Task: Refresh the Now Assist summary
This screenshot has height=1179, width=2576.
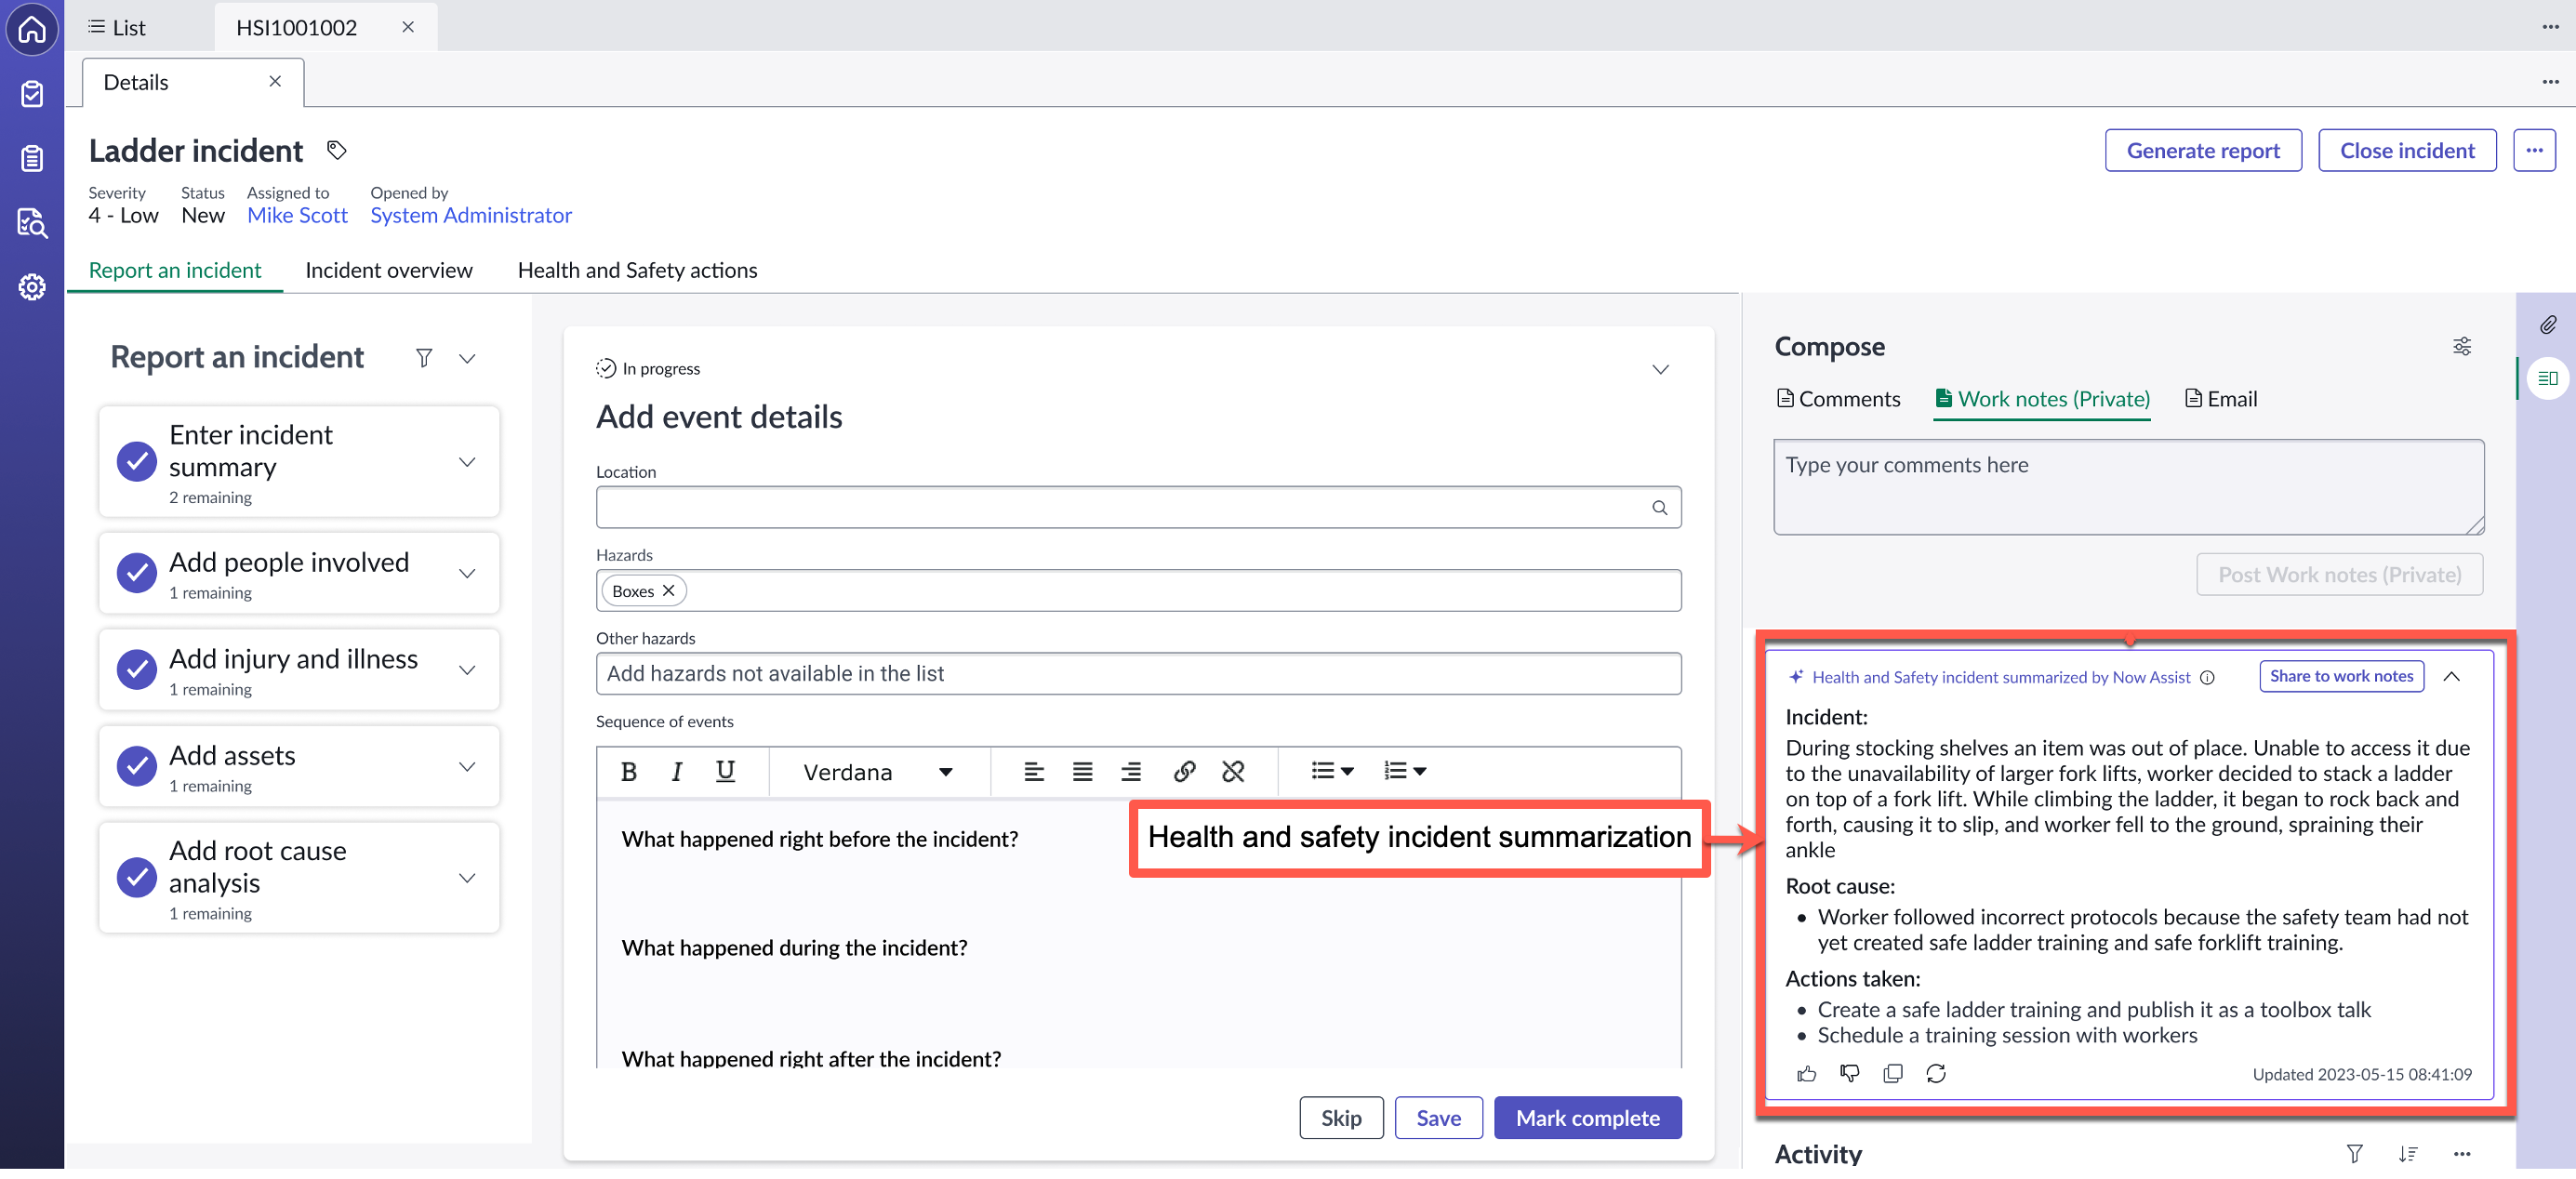Action: (x=1936, y=1073)
